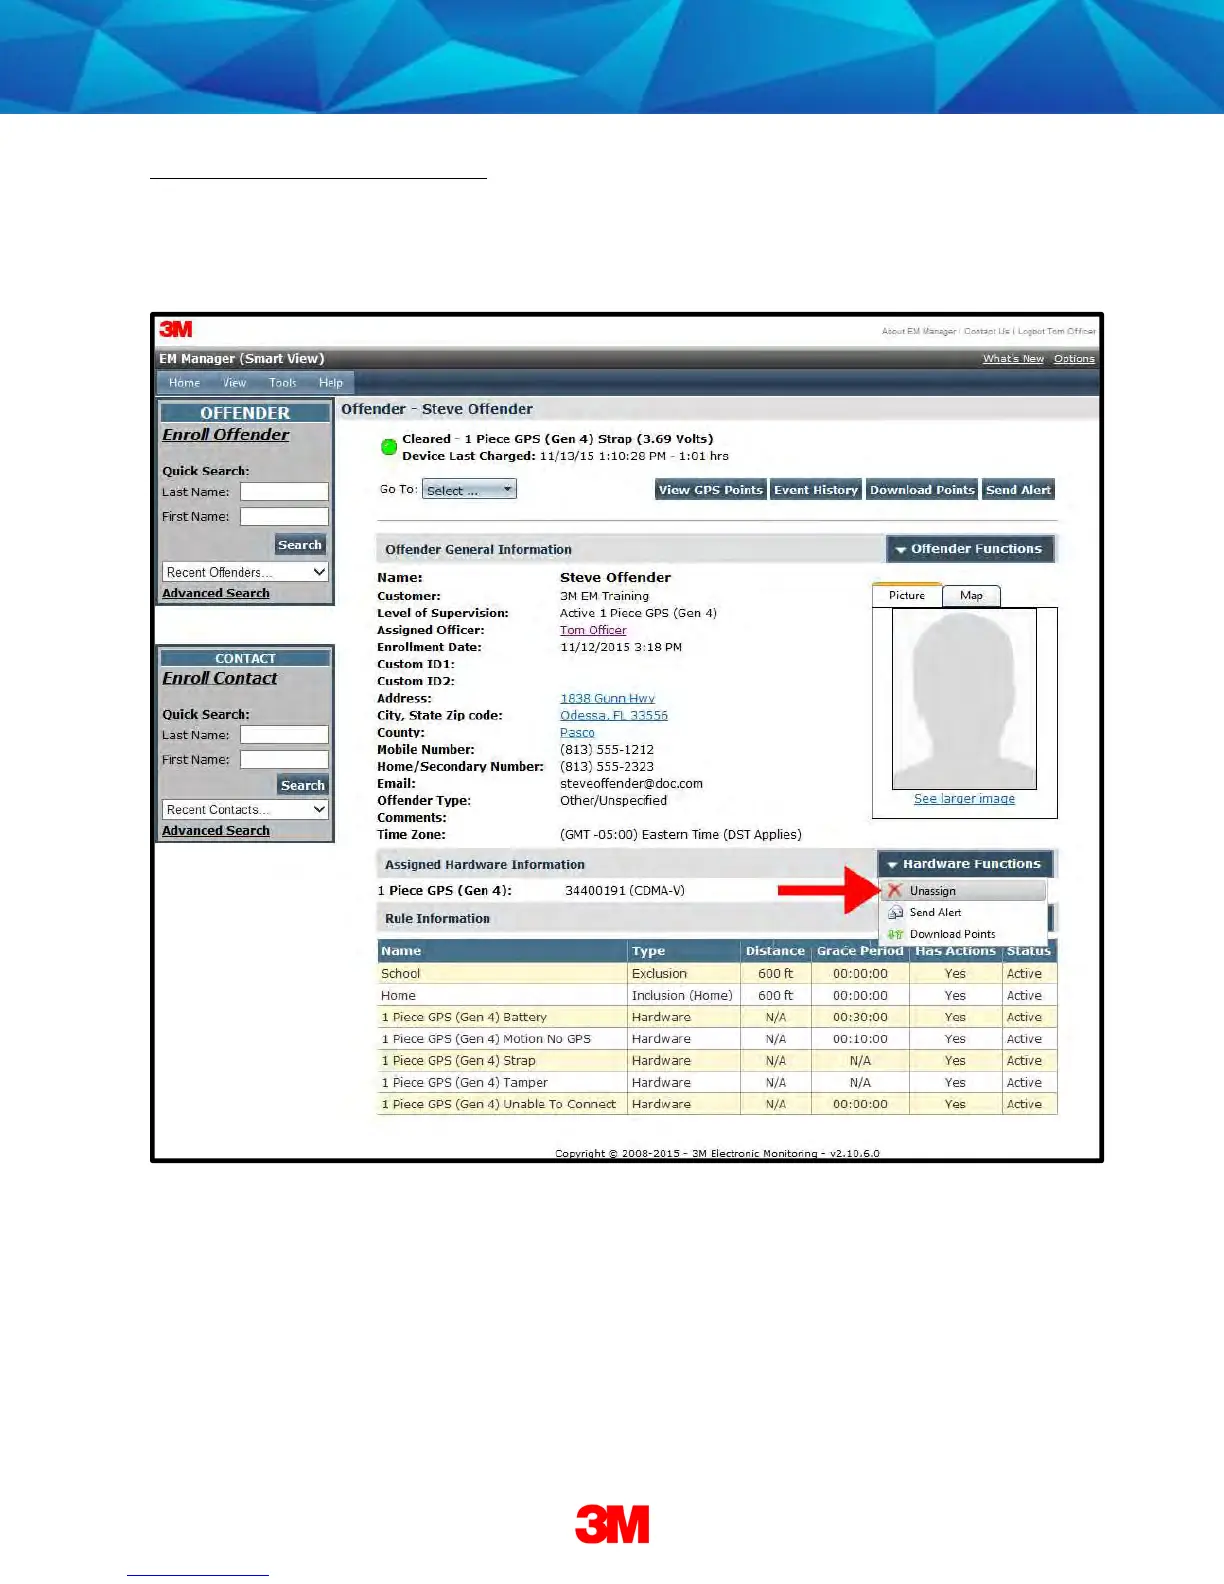The width and height of the screenshot is (1224, 1584).
Task: Select the 1 Piece GPS Strap rule
Action: coord(717,1061)
